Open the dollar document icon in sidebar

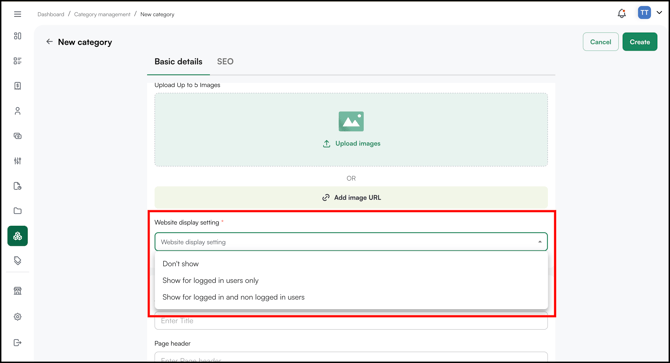coord(18,86)
